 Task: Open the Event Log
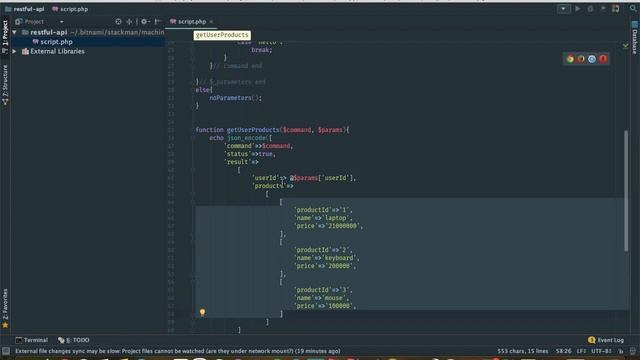(606, 340)
